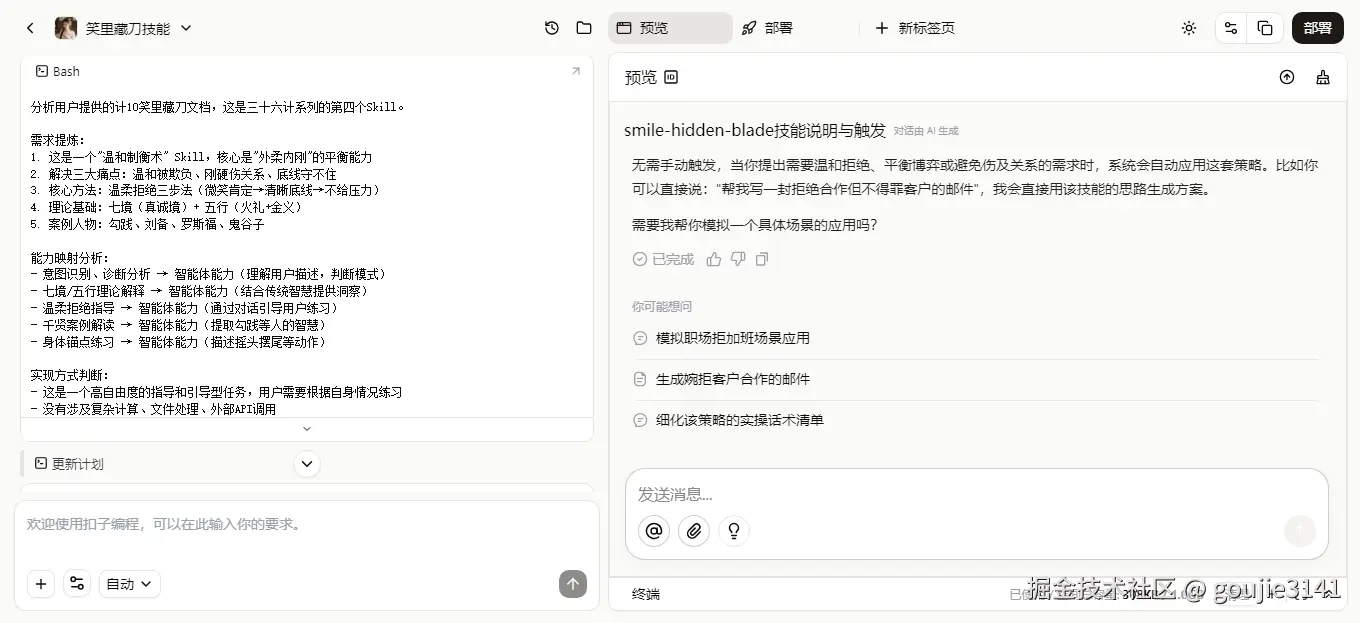Screen dimensions: 1360x623
Task: Give thumbs down to the AI reply
Action: (x=737, y=258)
